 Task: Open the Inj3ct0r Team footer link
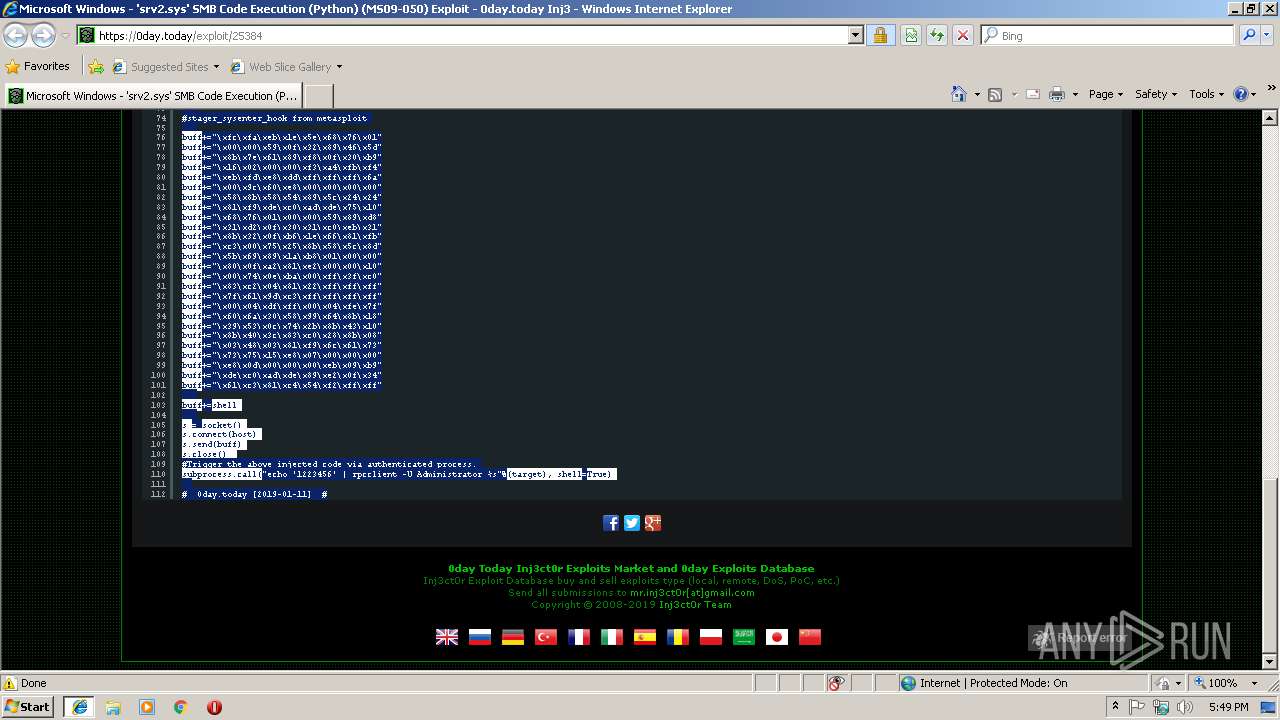695,605
